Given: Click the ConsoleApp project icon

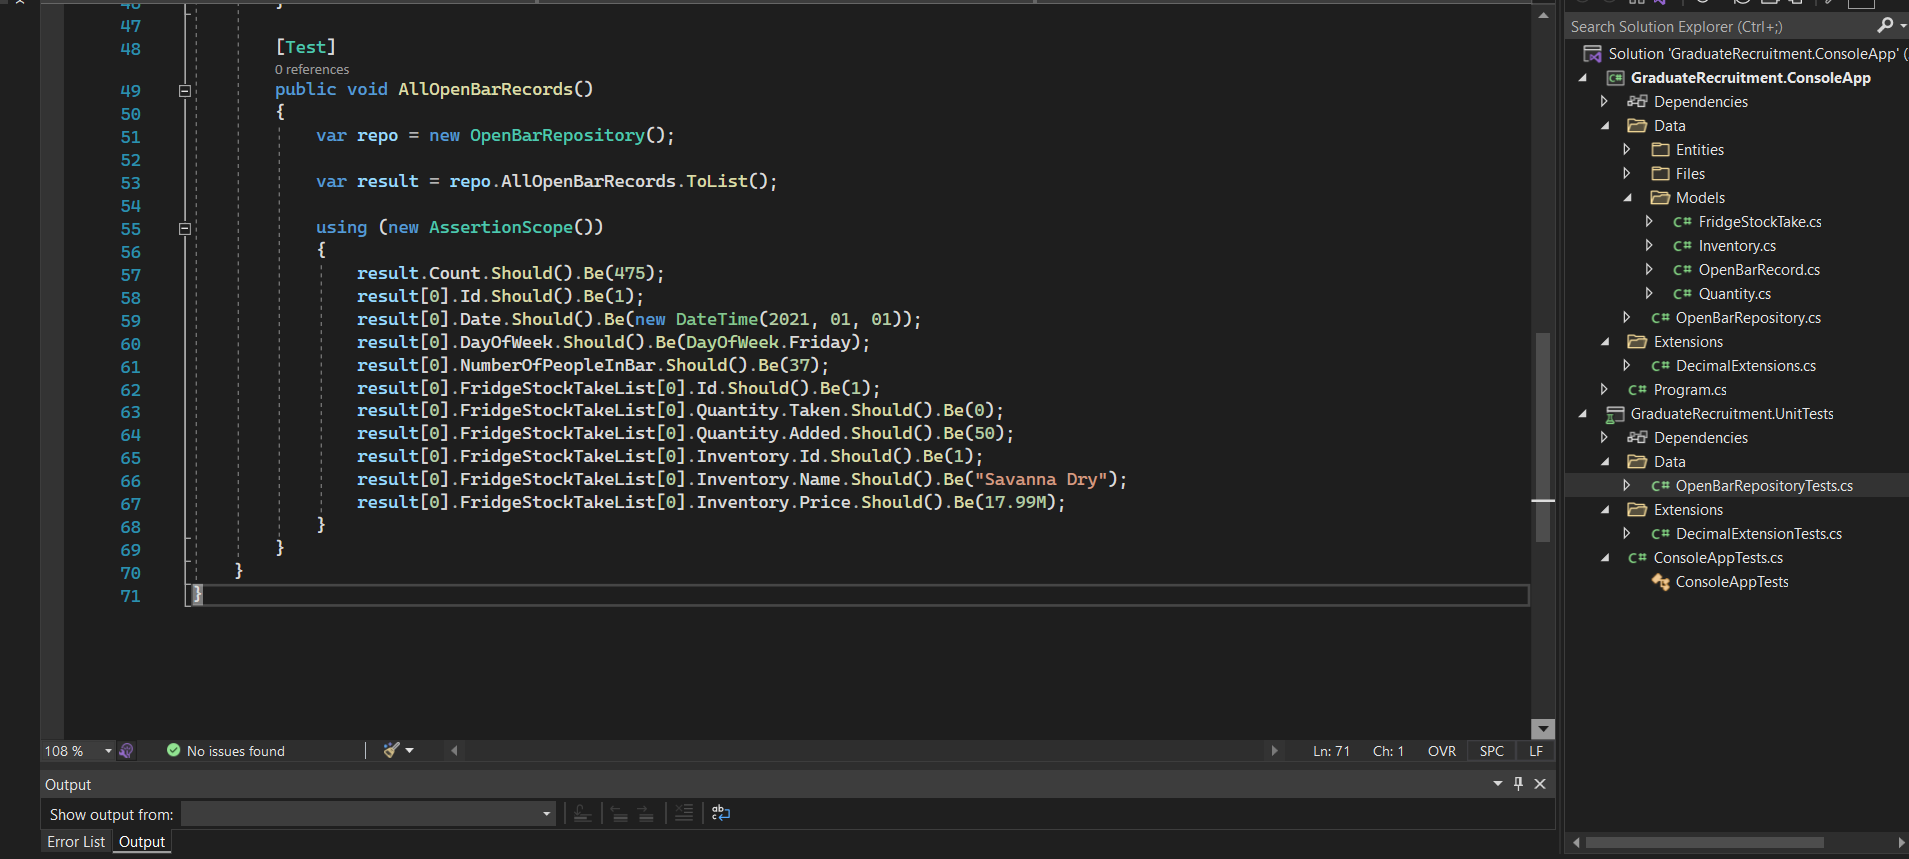Looking at the screenshot, I should [x=1615, y=78].
